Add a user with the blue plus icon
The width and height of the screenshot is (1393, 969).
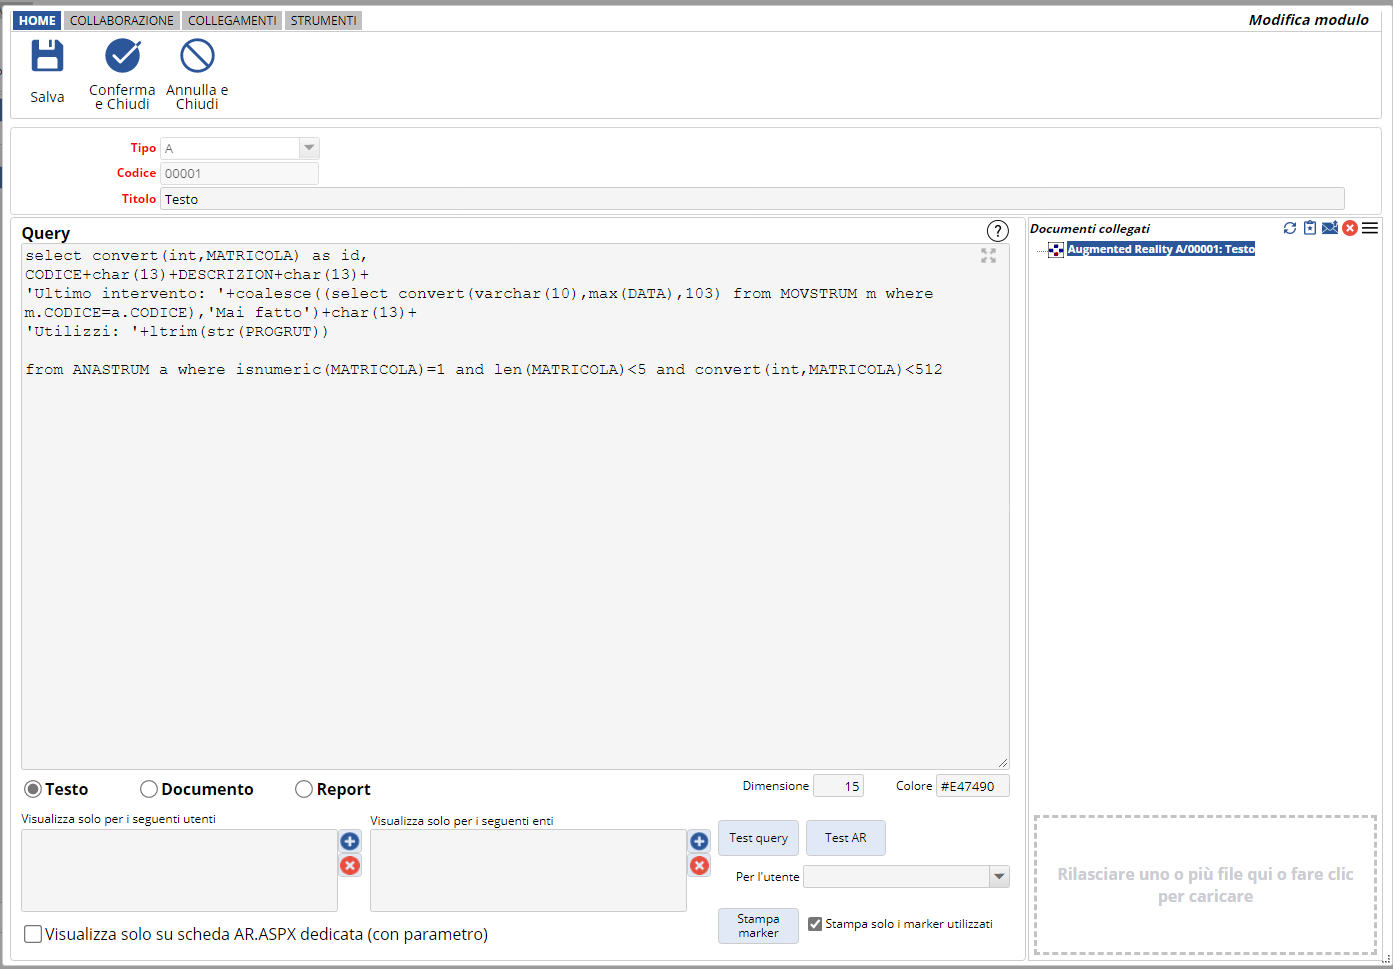point(349,841)
